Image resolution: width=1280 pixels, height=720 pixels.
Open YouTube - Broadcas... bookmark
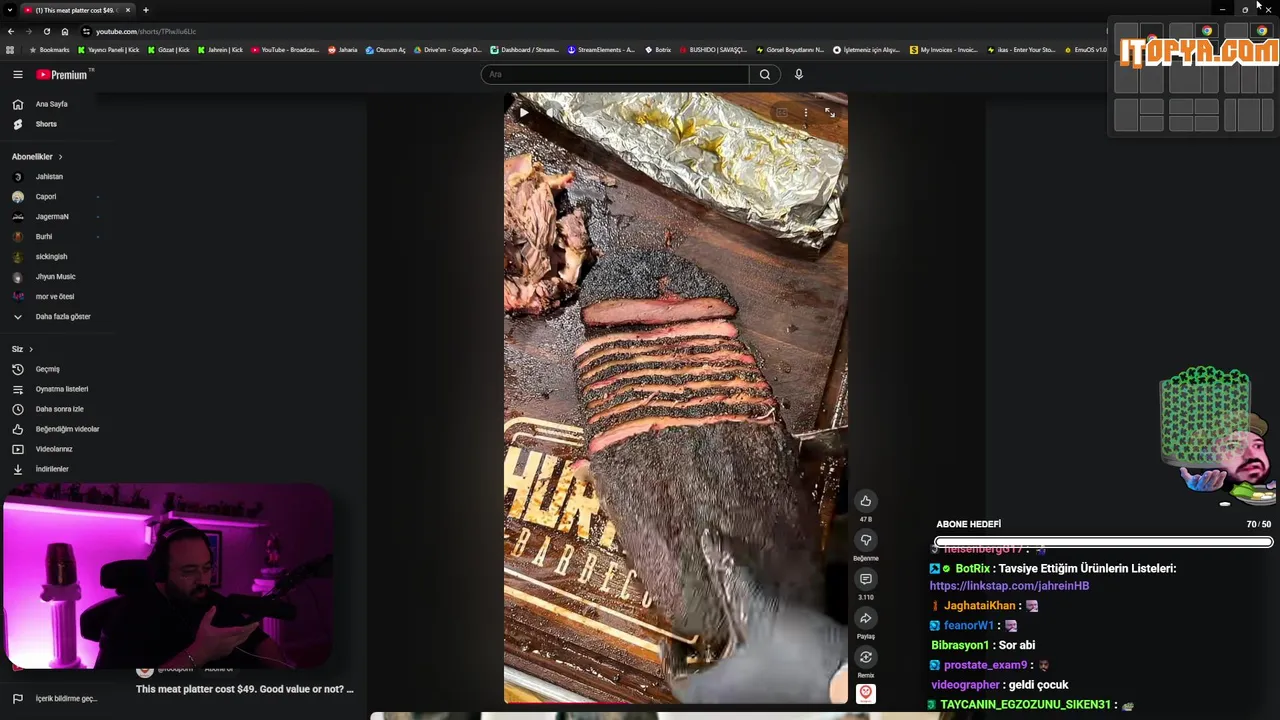pyautogui.click(x=285, y=50)
